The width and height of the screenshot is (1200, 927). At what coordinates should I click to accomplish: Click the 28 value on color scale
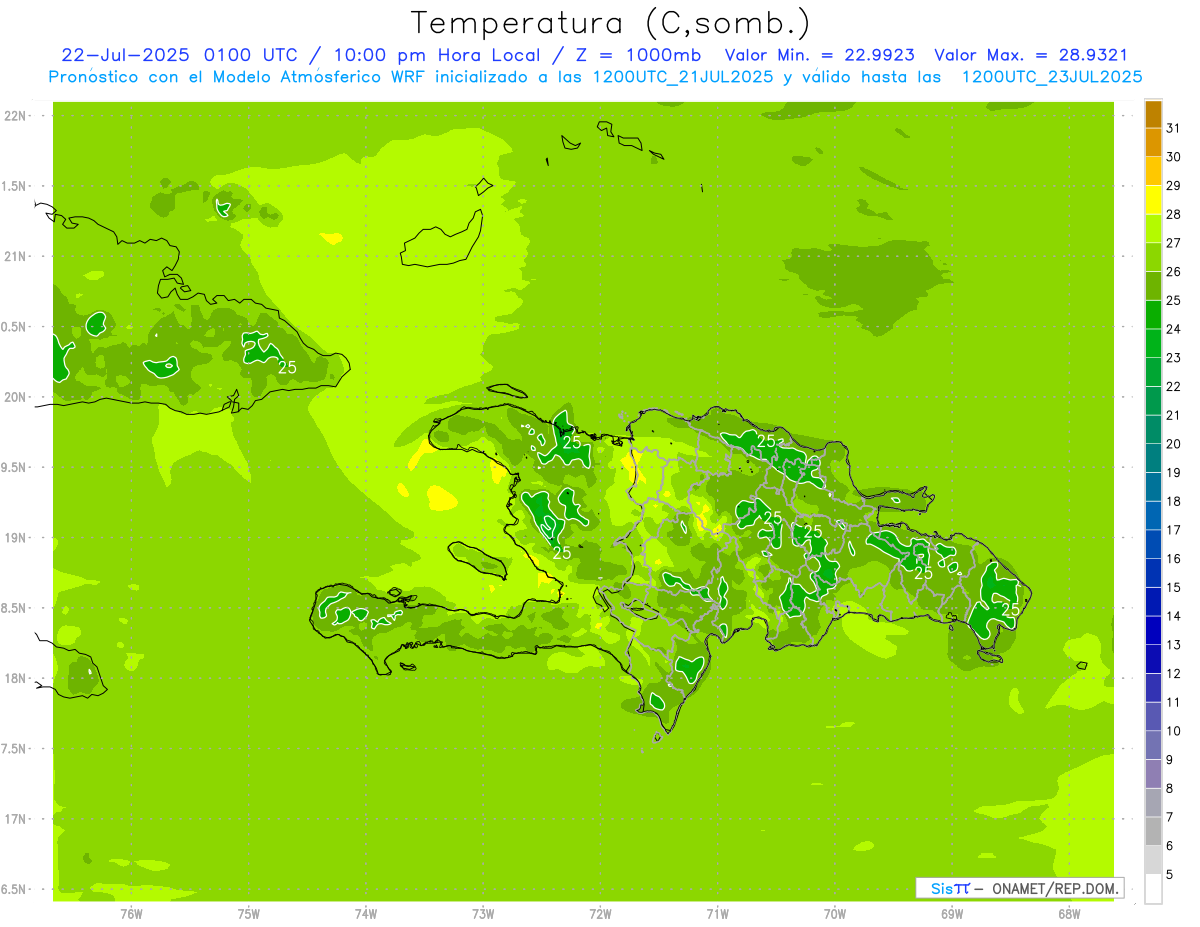pos(1173,214)
